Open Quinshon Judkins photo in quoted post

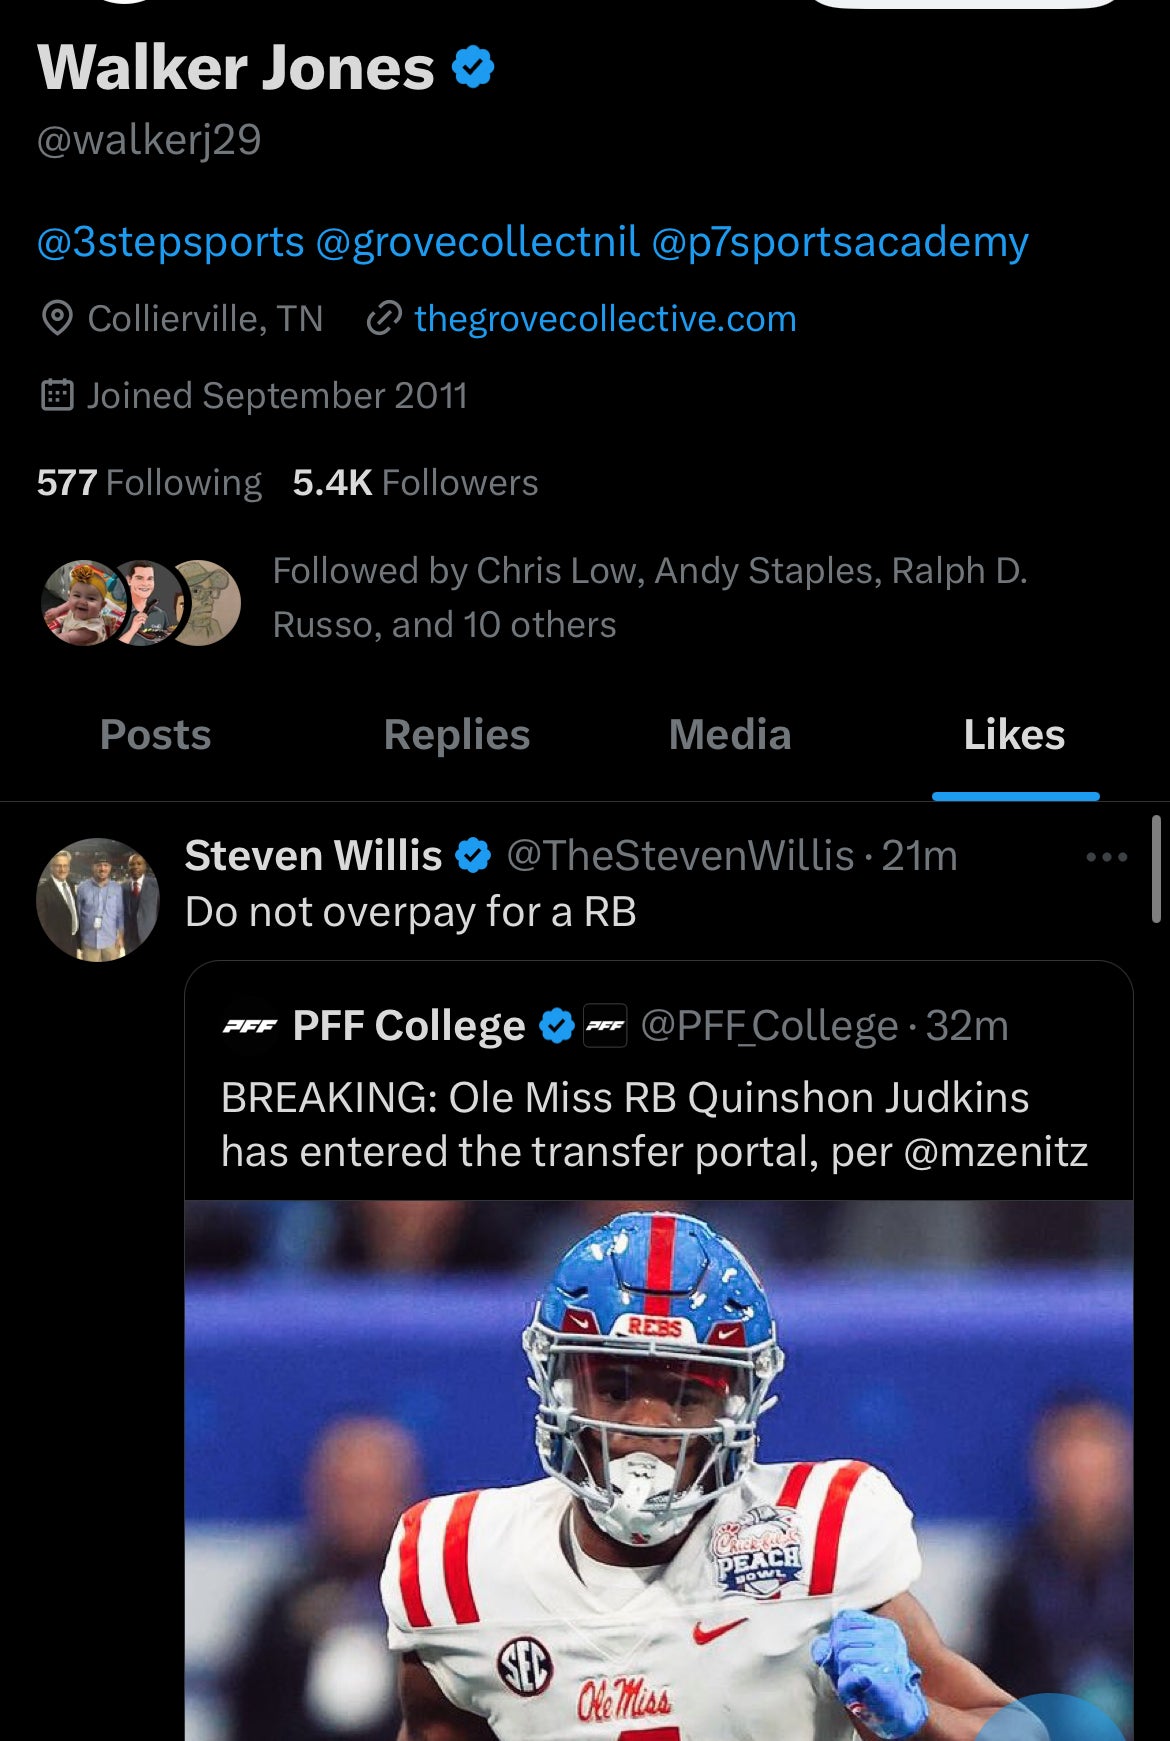[x=658, y=1470]
